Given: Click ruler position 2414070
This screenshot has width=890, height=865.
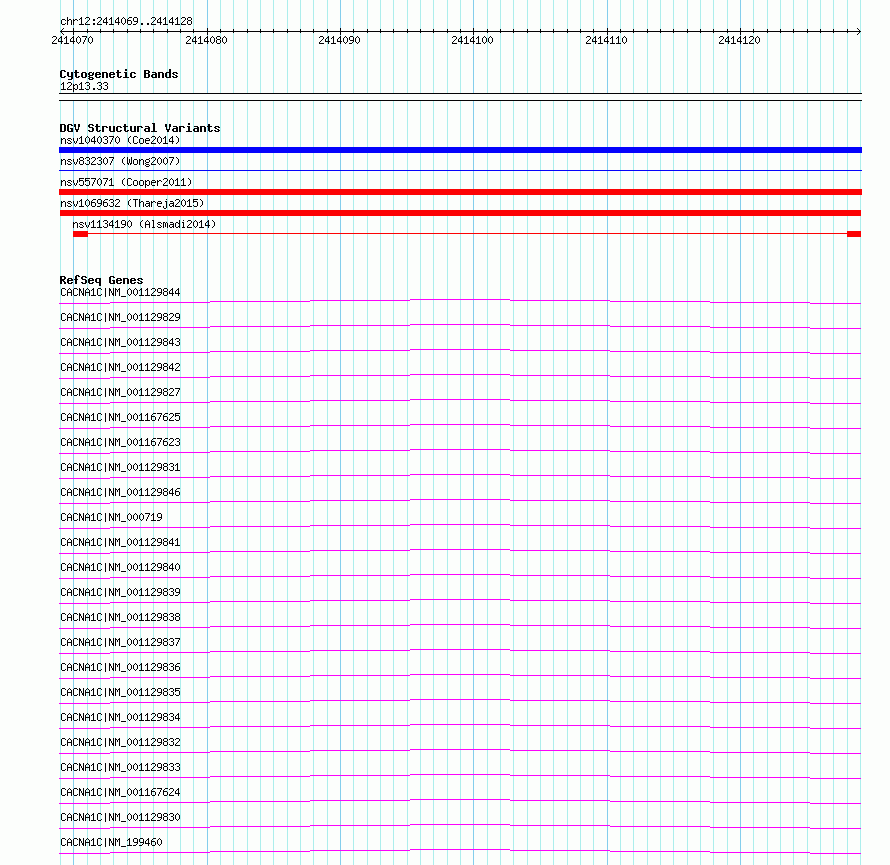Looking at the screenshot, I should 72,40.
